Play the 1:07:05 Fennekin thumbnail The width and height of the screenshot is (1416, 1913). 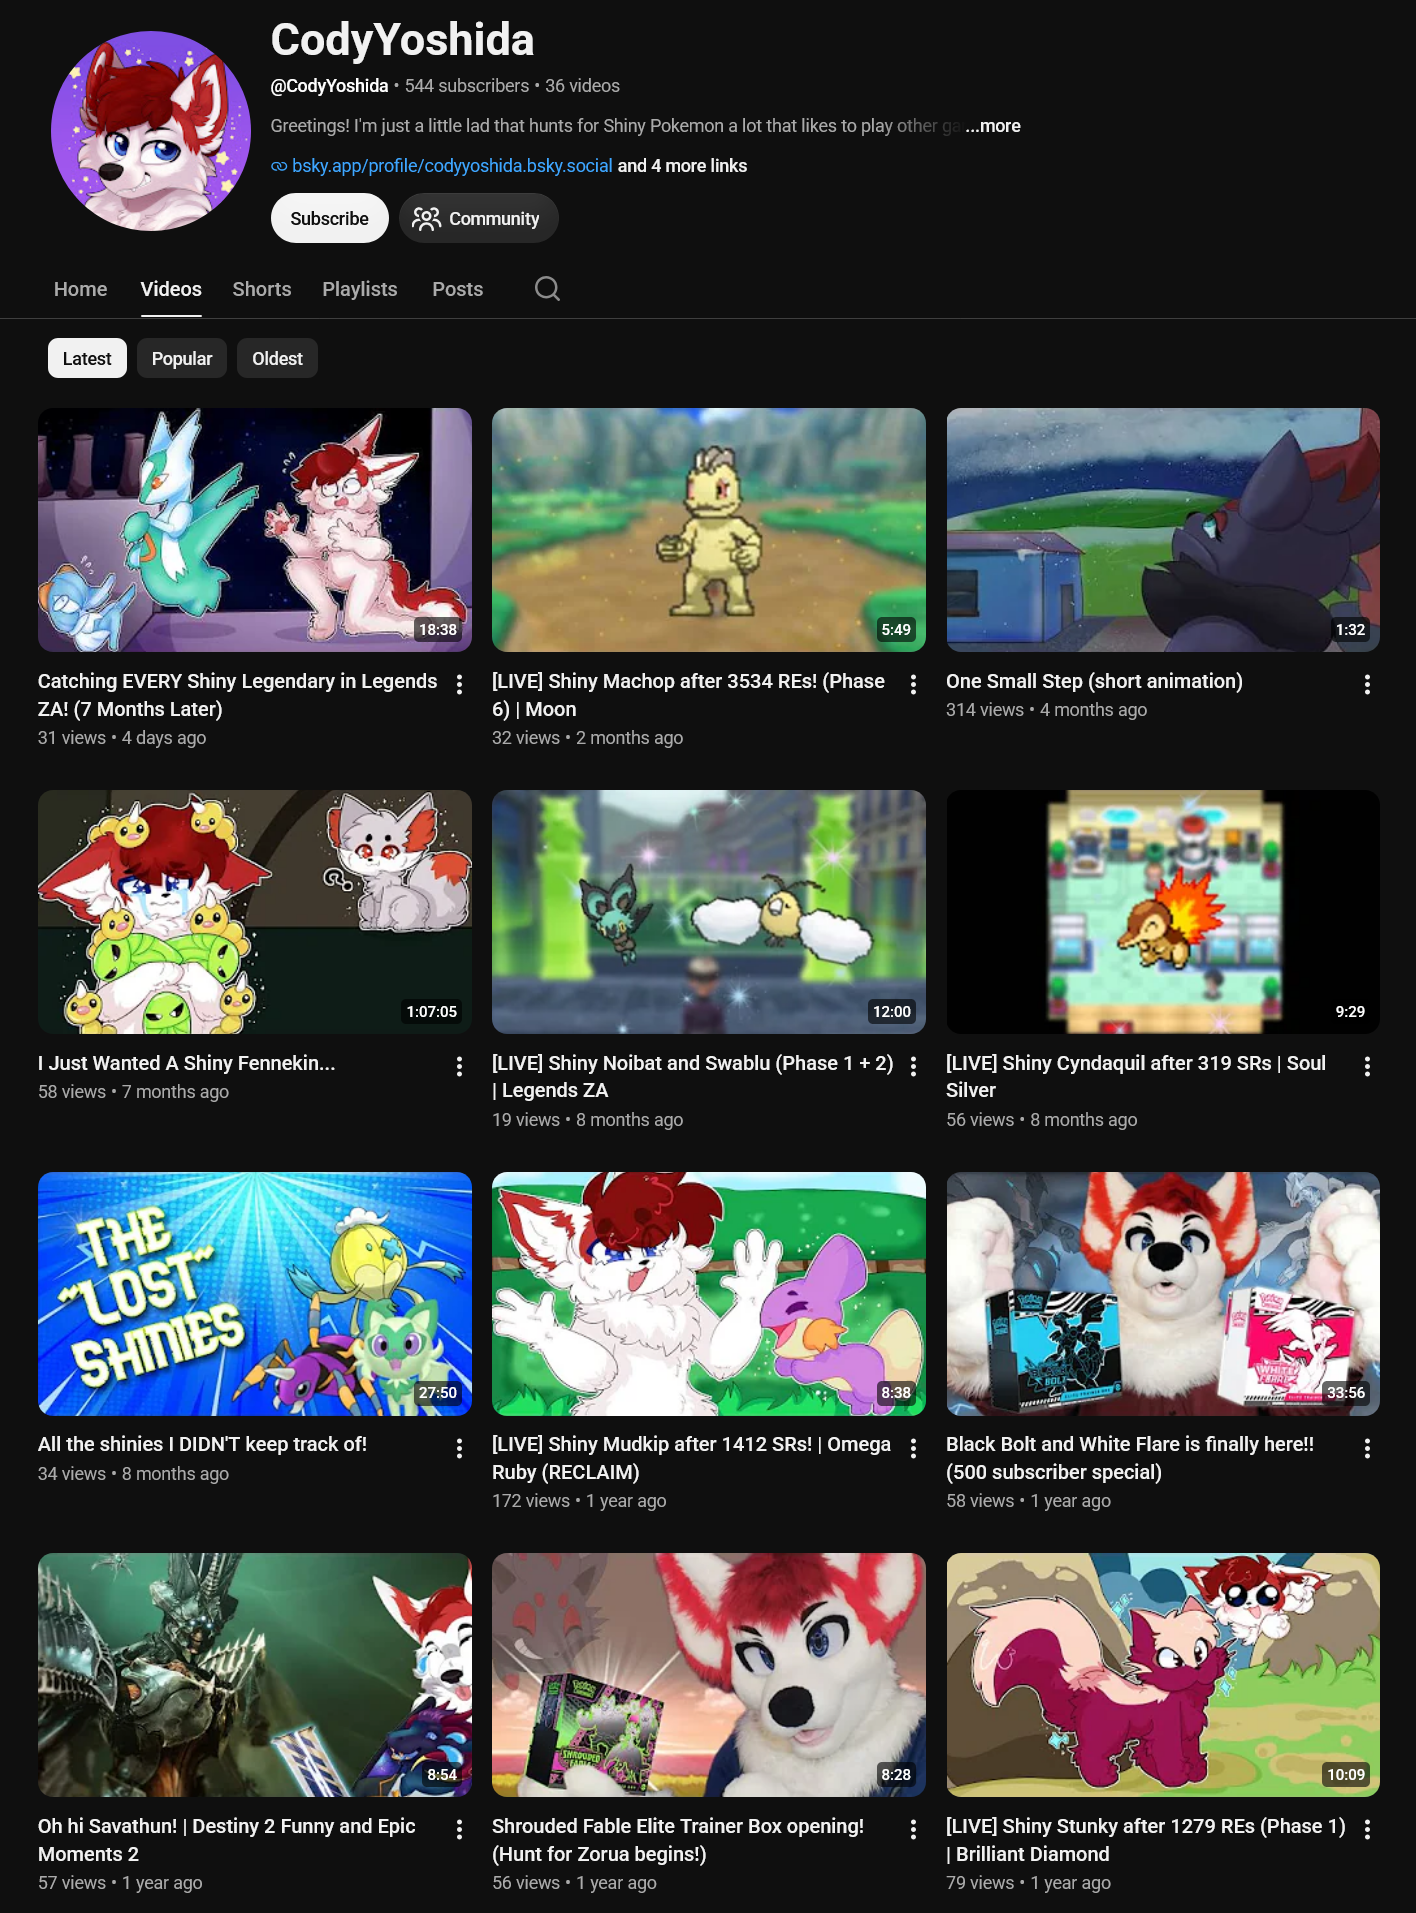255,912
